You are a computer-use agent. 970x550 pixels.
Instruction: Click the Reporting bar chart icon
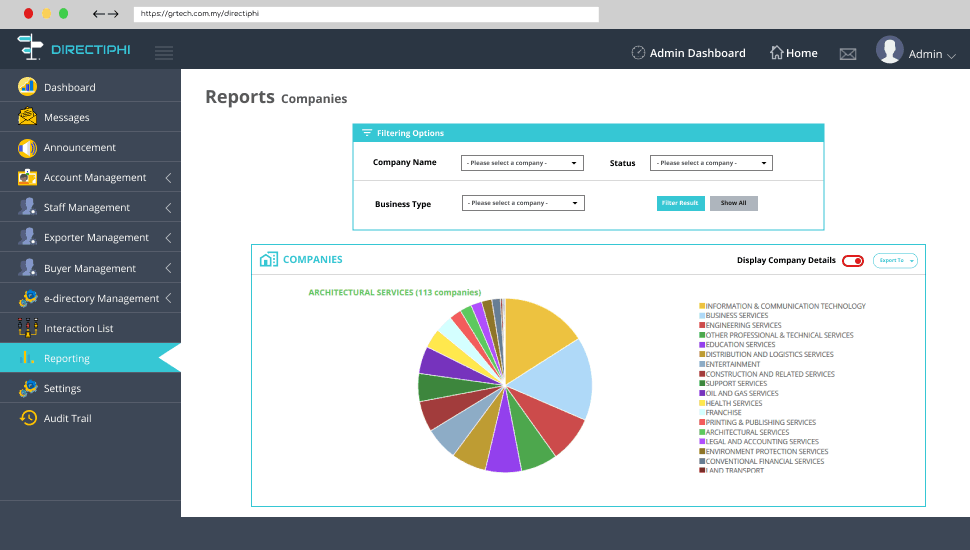point(26,358)
